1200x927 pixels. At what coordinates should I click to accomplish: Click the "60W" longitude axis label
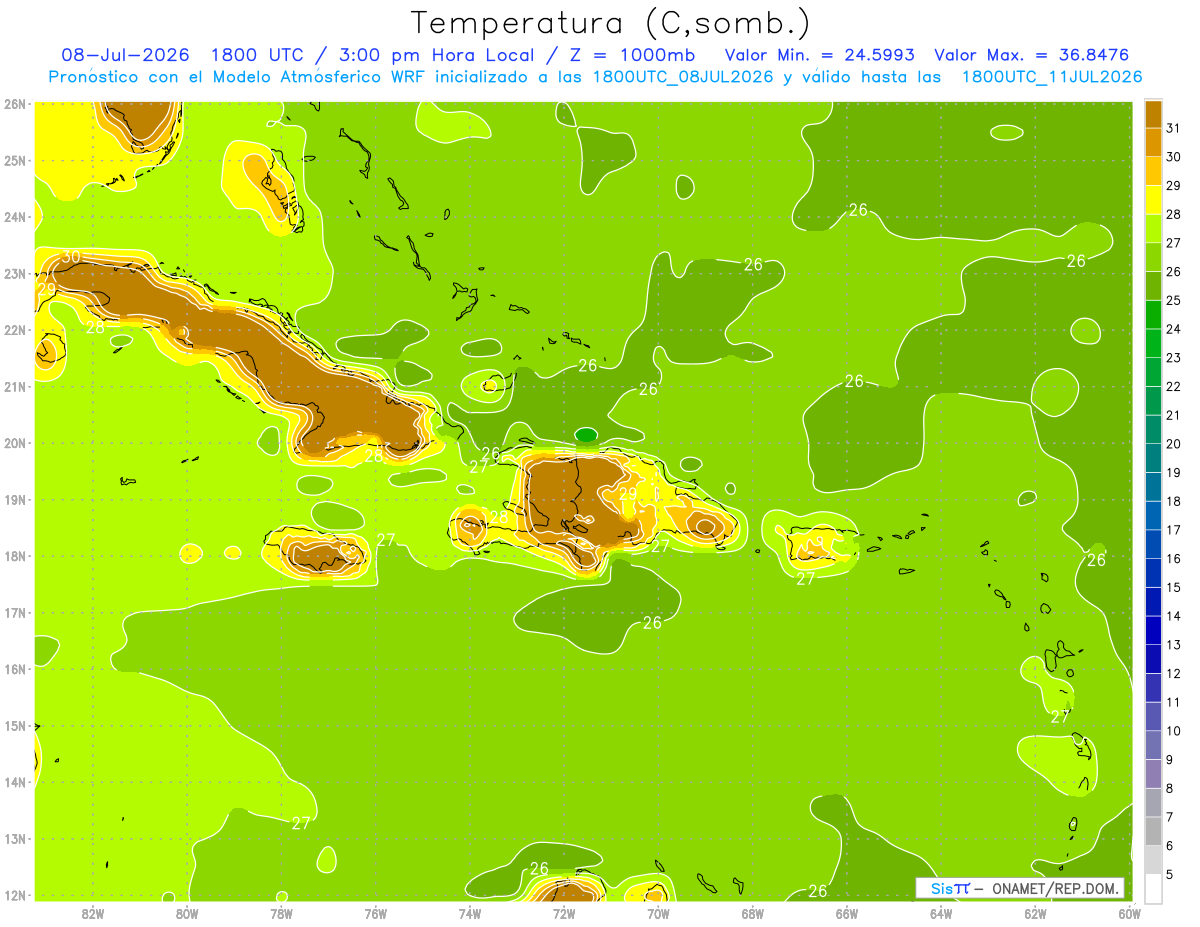point(1129,913)
